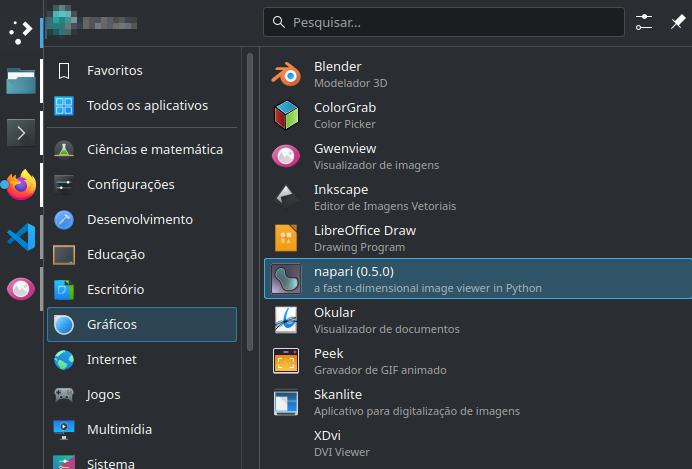Click the category list scrollbar

tap(249, 200)
